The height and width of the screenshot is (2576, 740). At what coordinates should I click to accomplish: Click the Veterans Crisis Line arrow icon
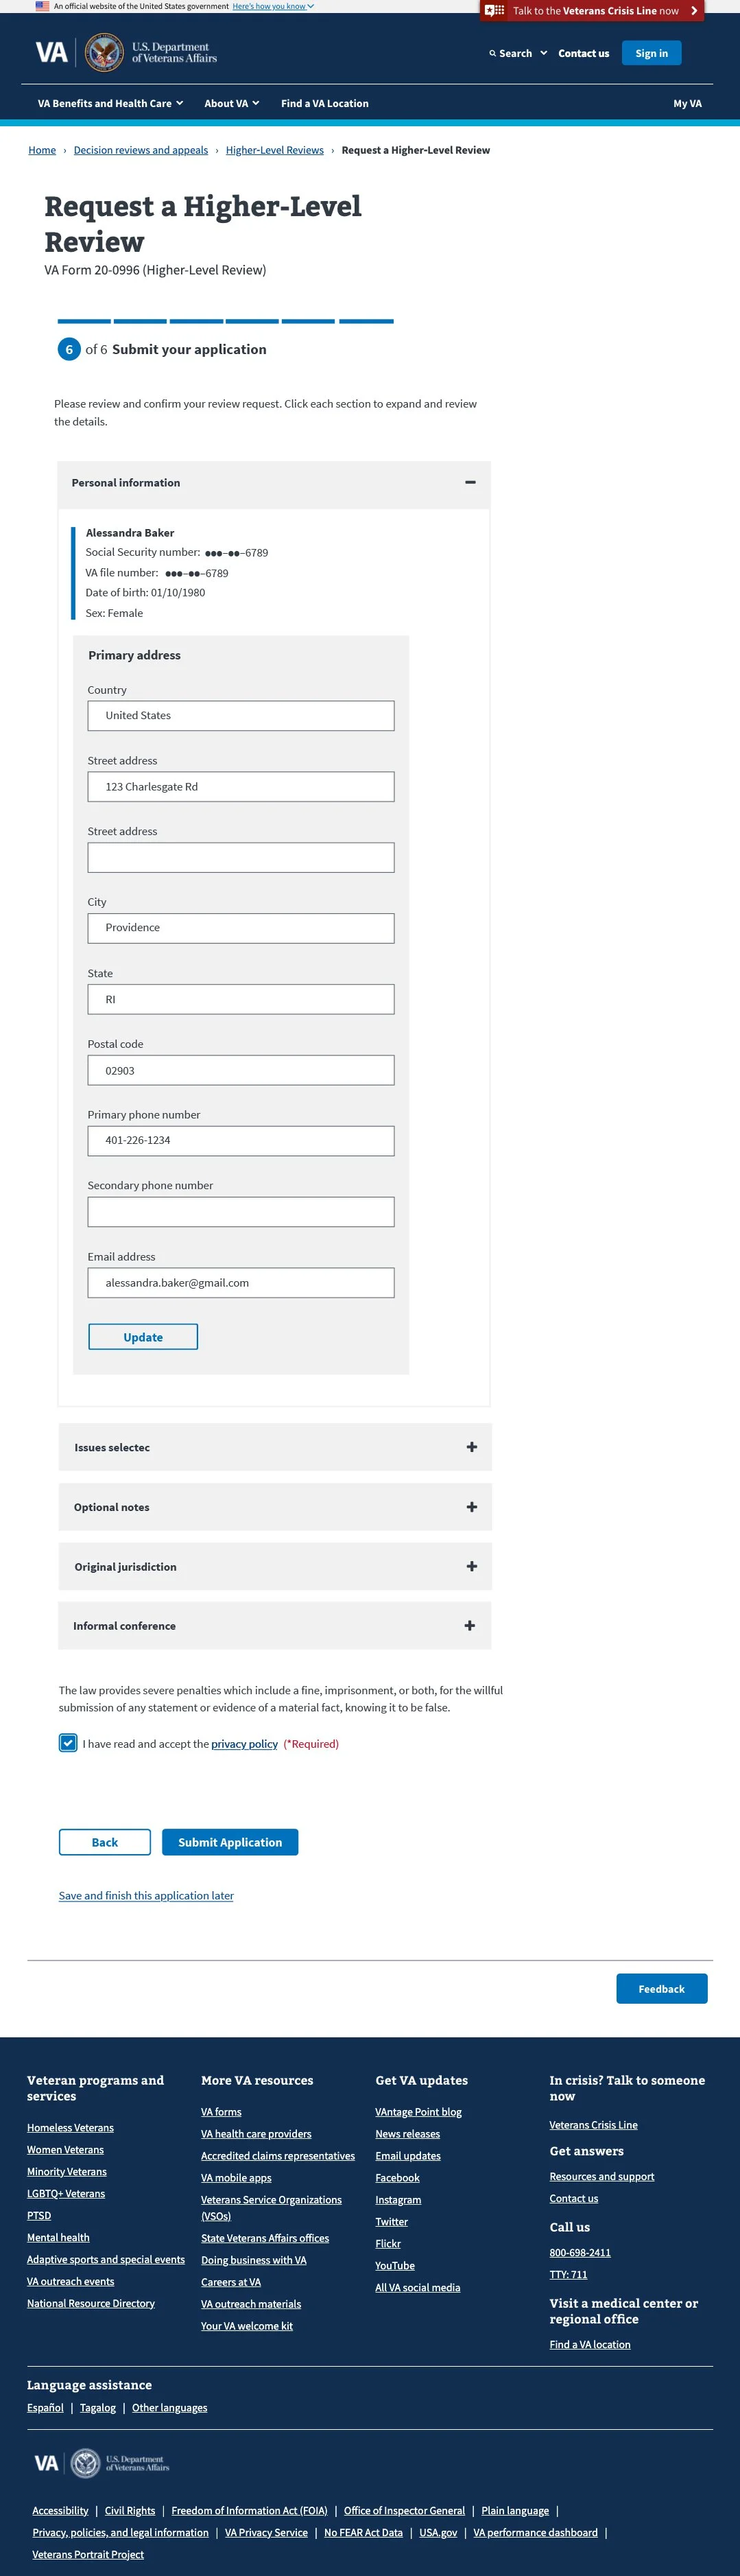(694, 11)
